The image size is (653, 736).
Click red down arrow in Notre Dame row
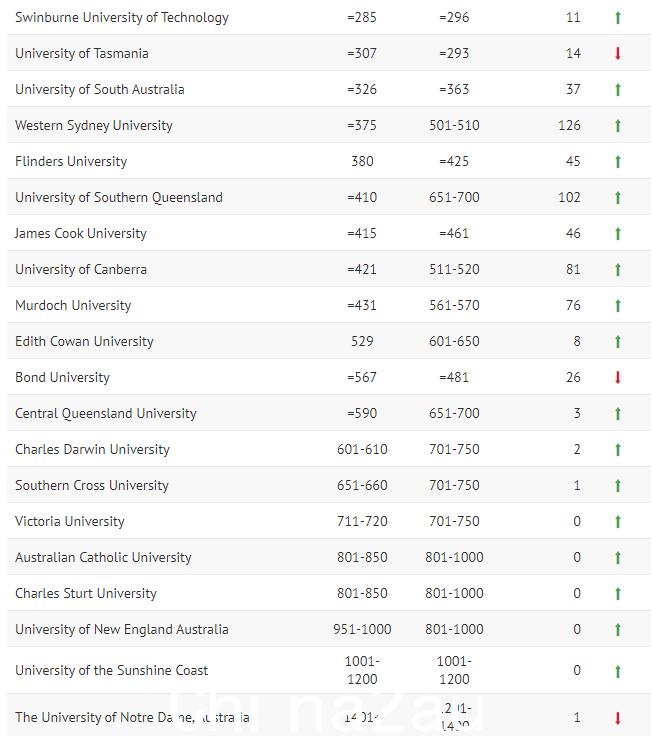[x=618, y=718]
